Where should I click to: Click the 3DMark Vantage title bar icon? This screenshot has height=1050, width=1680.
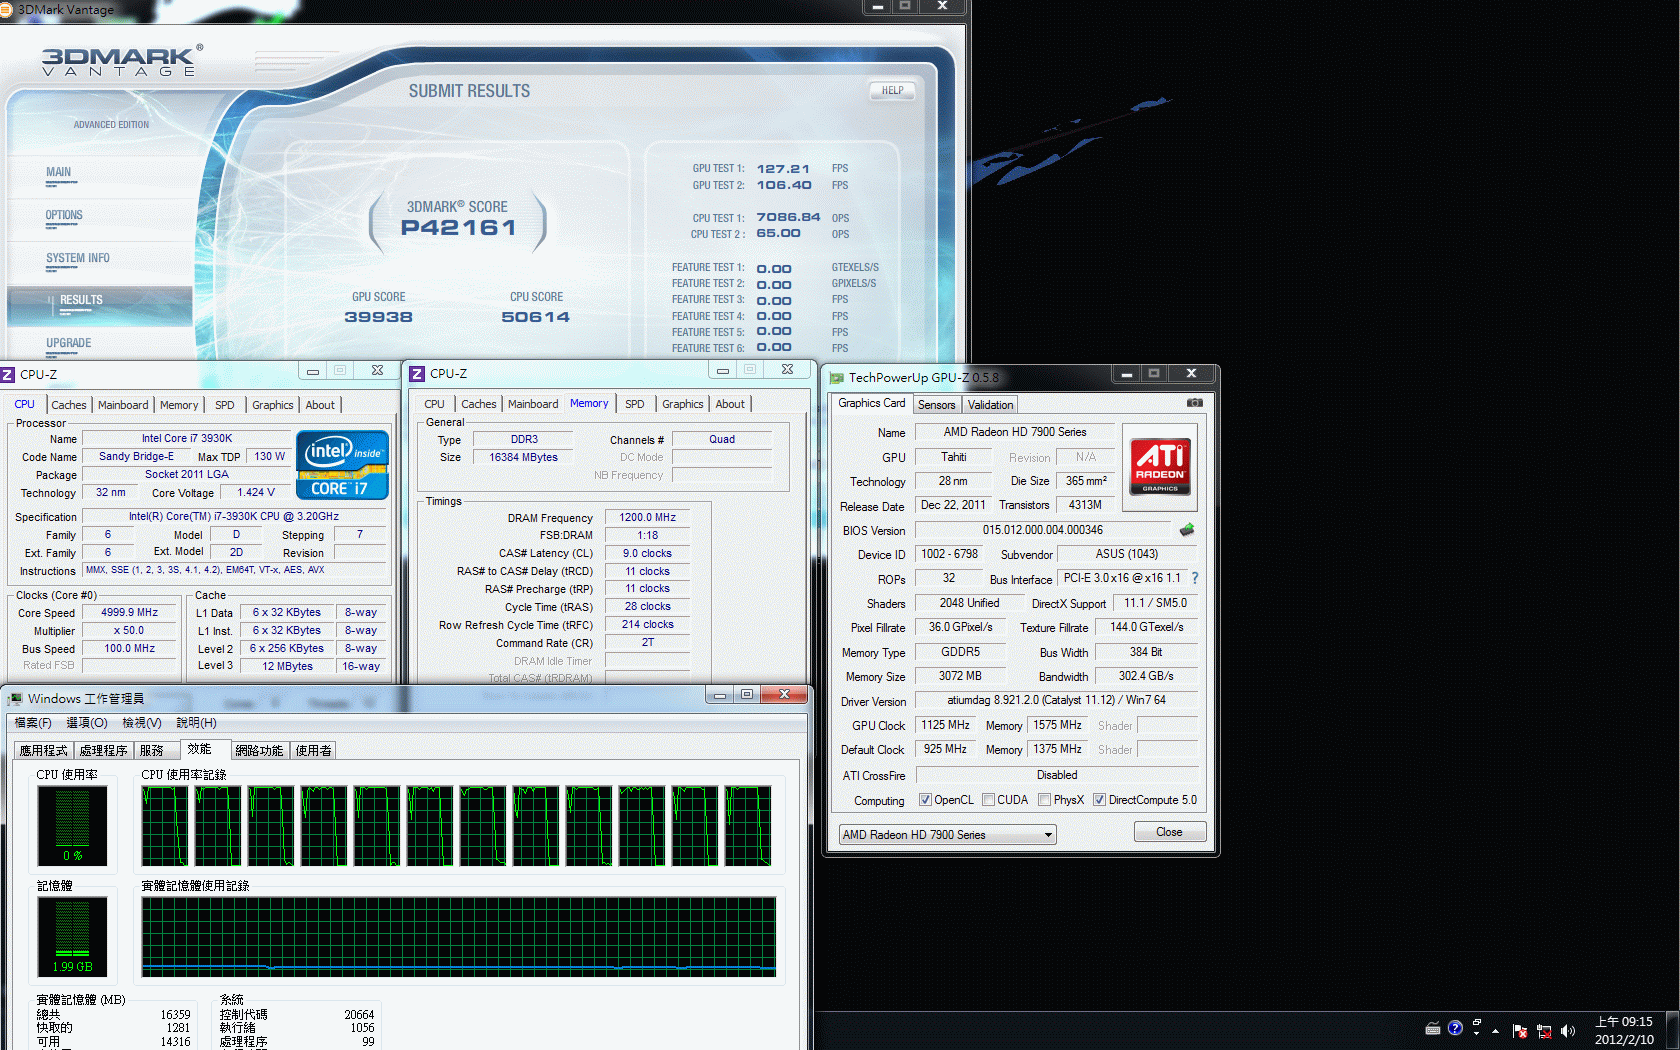click(x=6, y=9)
